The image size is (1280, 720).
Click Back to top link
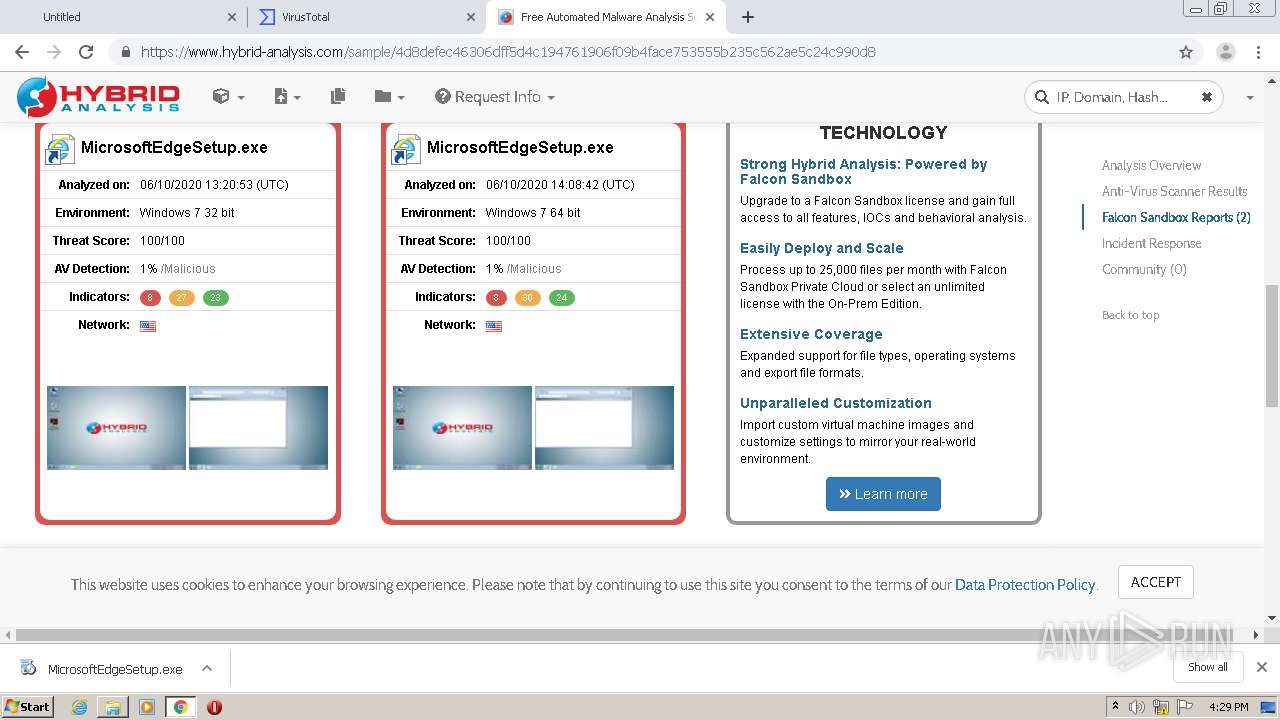pyautogui.click(x=1130, y=315)
